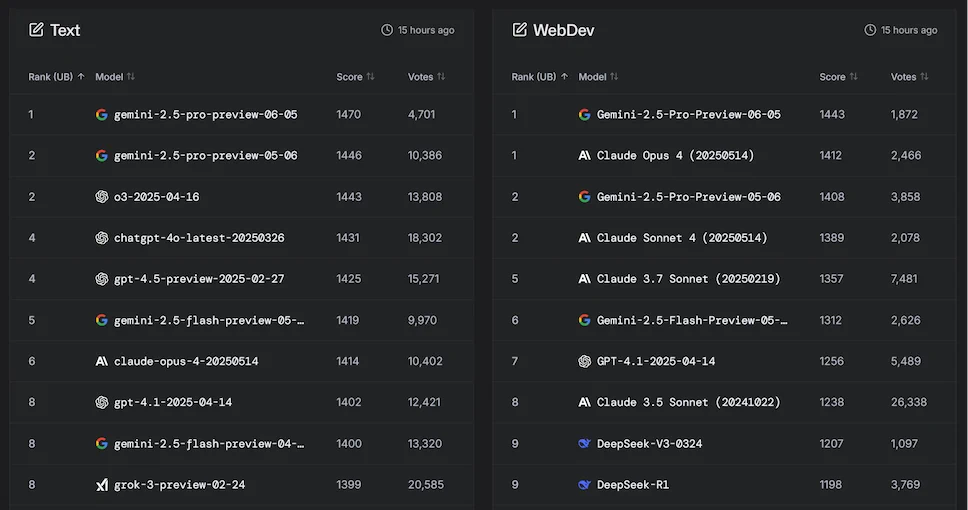Click votes 20,585 in Text table
The image size is (968, 510).
coord(425,485)
